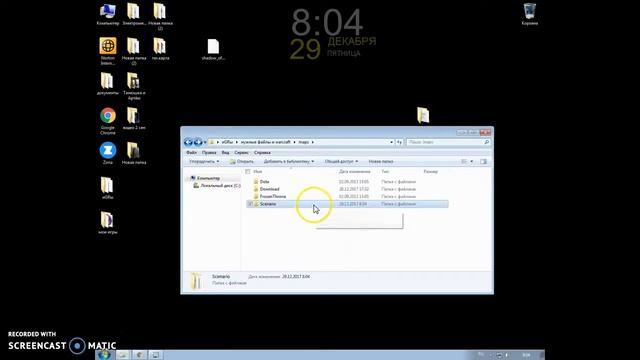This screenshot has width=640, height=360.
Task: Click the large Scenario folder in details pane
Action: coord(196,281)
